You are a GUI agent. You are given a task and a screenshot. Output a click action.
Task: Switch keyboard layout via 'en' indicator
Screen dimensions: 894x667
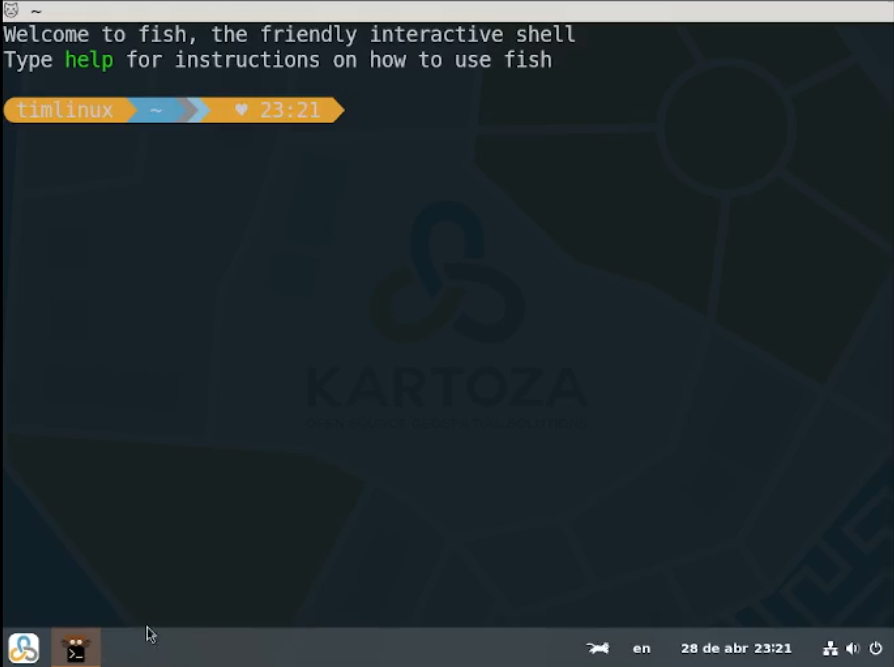(641, 648)
